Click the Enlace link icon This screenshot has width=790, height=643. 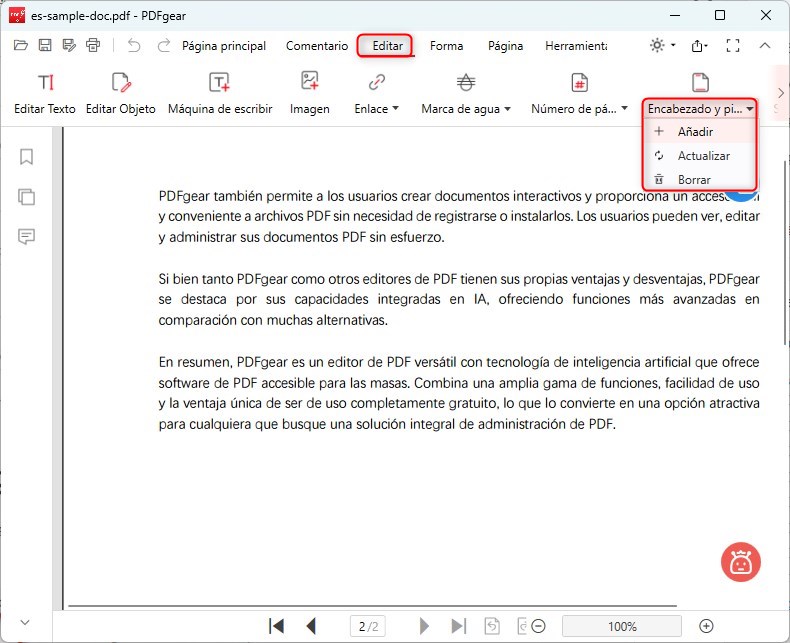click(x=376, y=82)
